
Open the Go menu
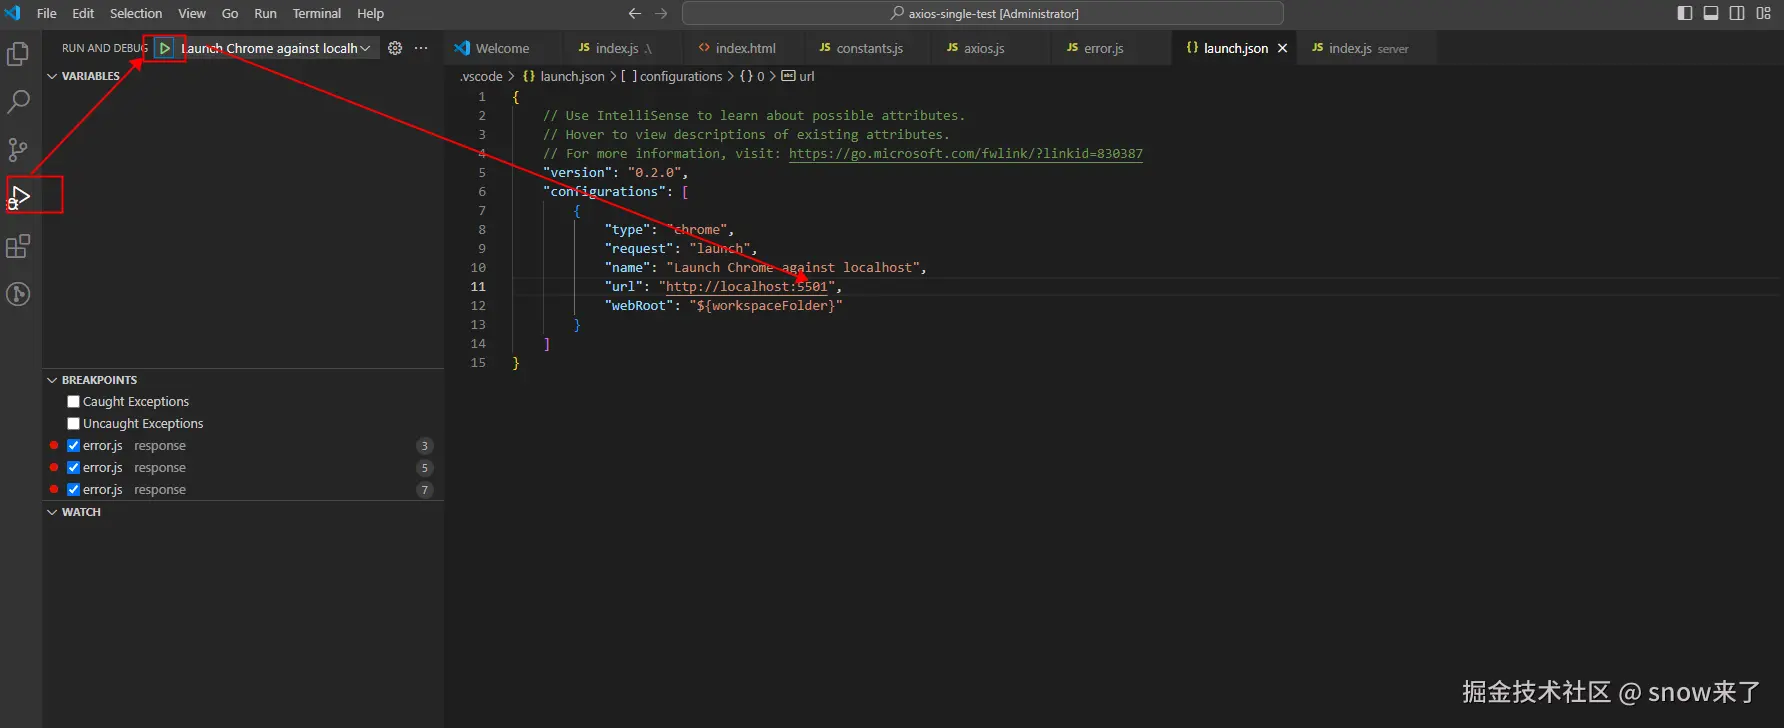(x=230, y=13)
